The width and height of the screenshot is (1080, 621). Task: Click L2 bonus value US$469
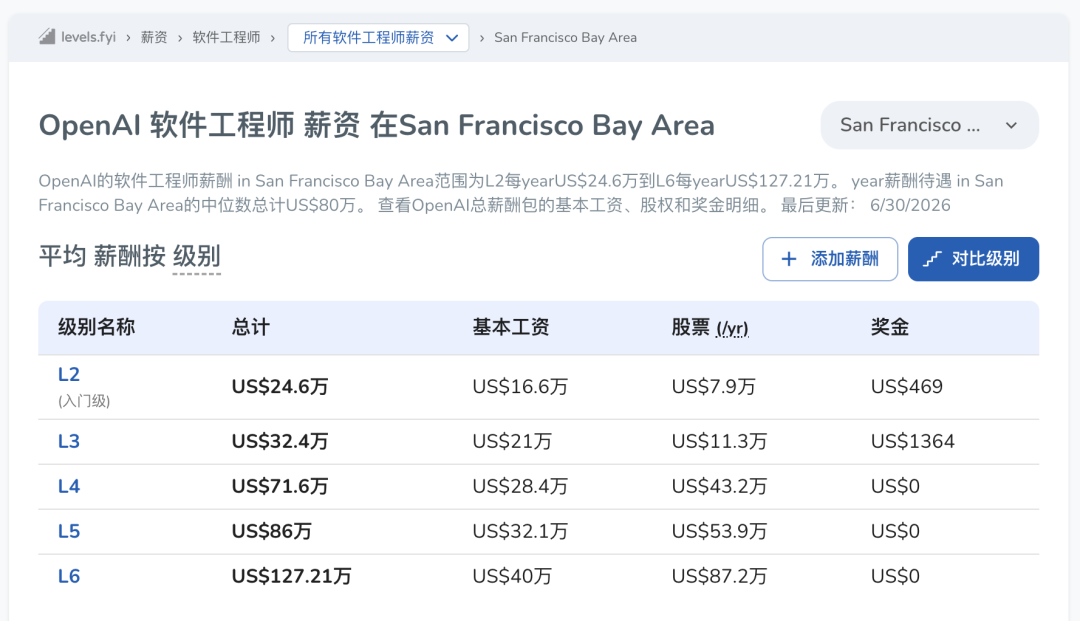906,387
